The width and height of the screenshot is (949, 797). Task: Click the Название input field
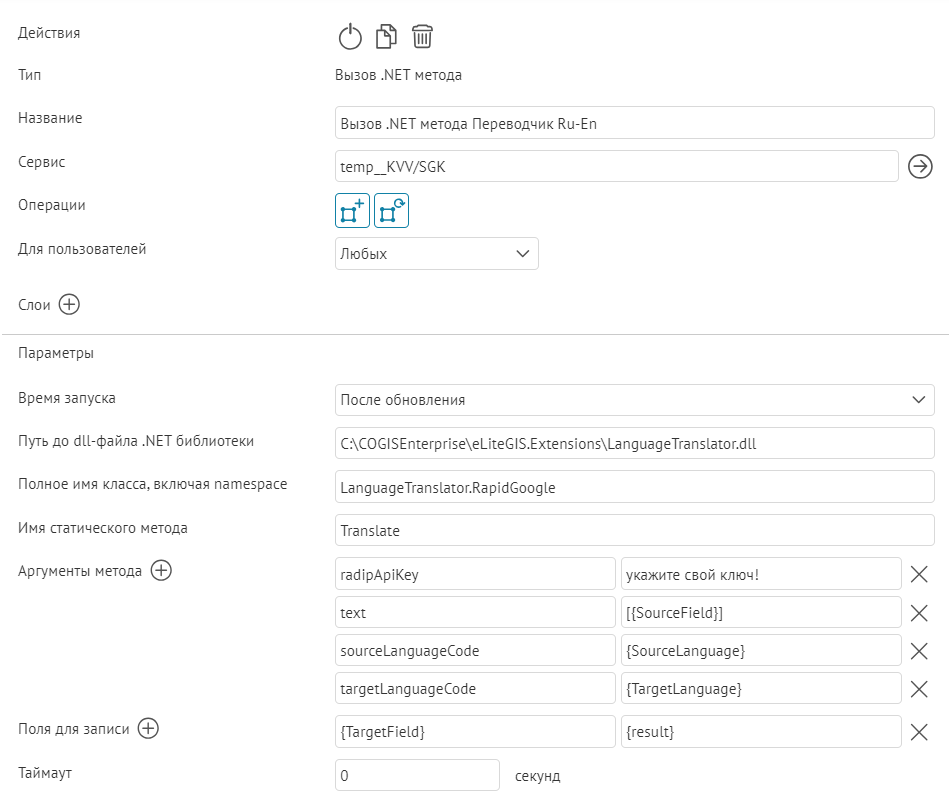(x=634, y=123)
